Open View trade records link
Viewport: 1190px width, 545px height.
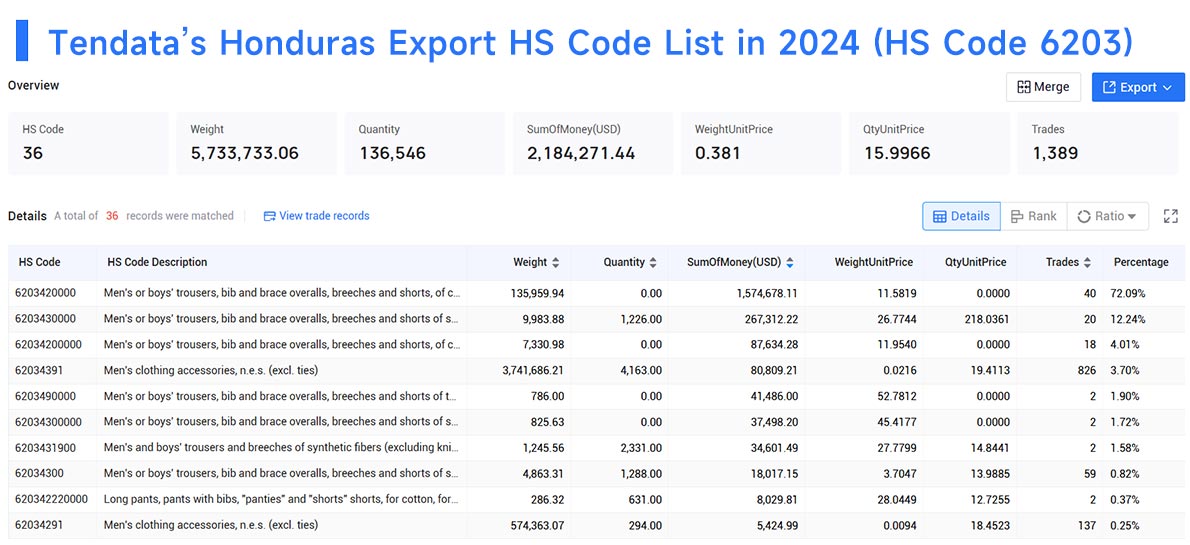tap(316, 216)
